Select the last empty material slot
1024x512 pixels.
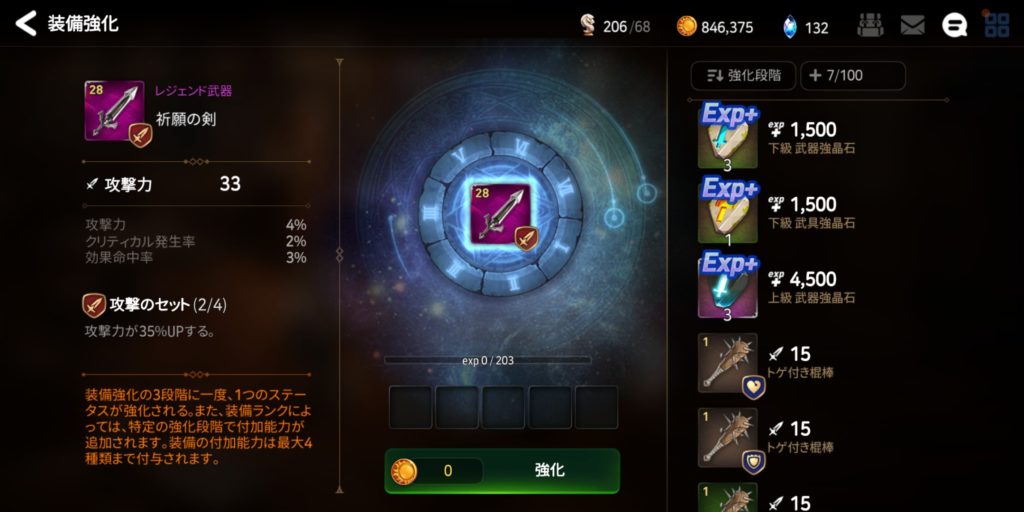click(596, 407)
